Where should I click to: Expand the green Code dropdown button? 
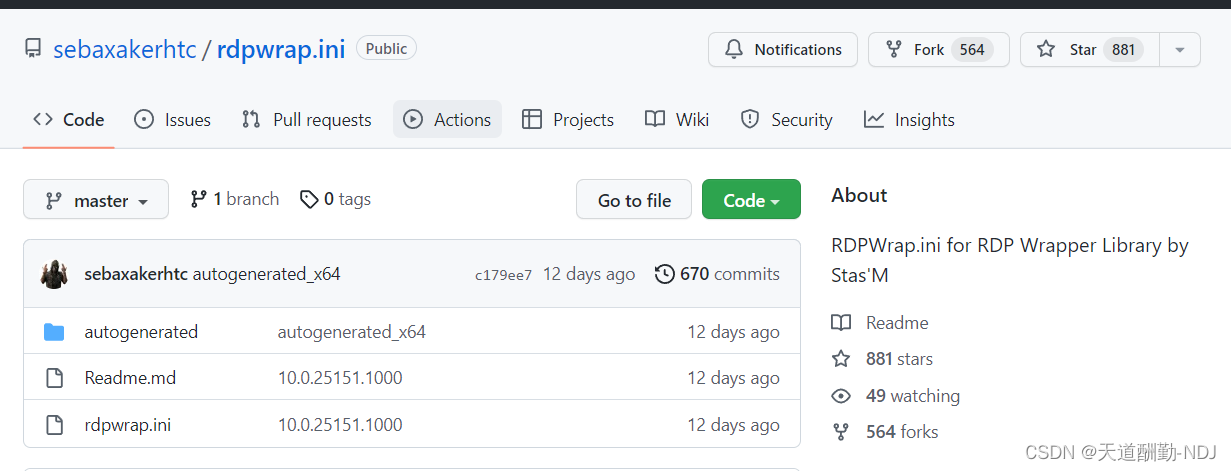[x=751, y=200]
